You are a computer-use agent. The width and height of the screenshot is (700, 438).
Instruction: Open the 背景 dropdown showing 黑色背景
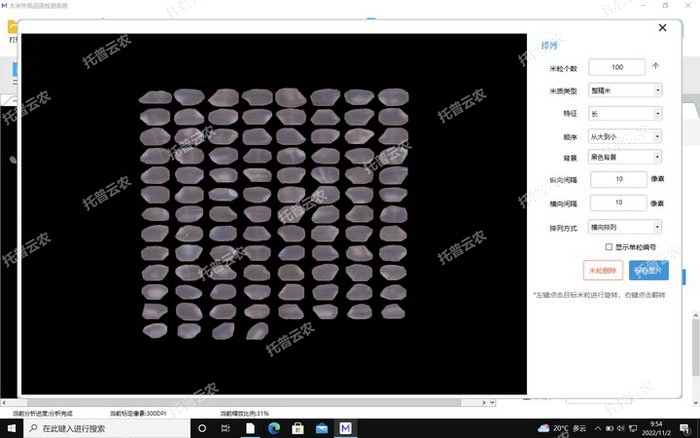[x=626, y=157]
